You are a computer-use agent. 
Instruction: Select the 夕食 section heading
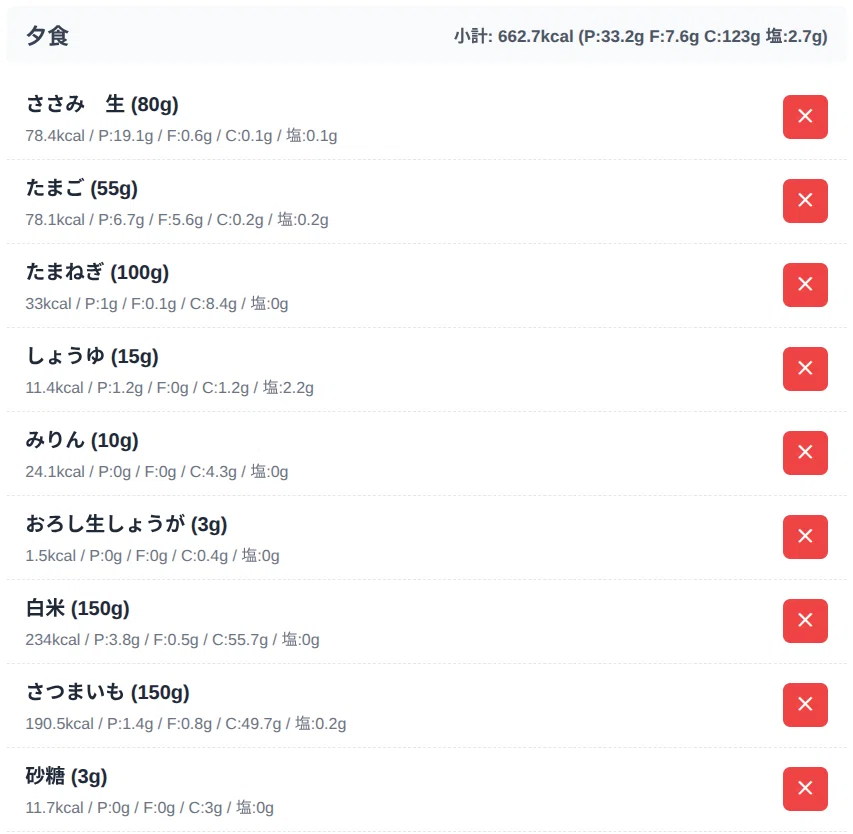coord(47,36)
